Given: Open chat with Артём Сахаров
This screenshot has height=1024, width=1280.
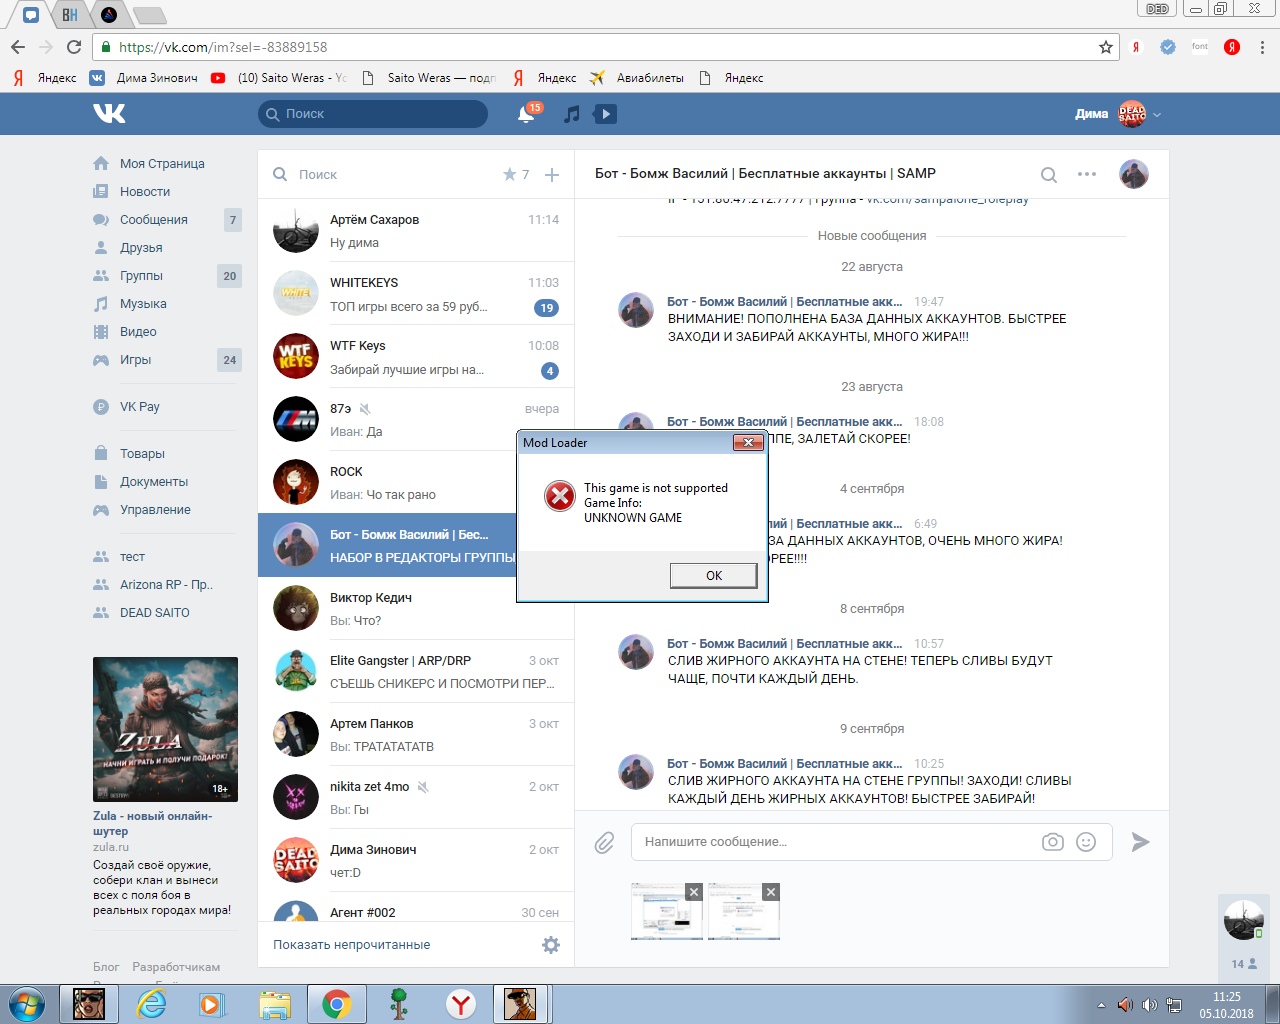Looking at the screenshot, I should 416,231.
